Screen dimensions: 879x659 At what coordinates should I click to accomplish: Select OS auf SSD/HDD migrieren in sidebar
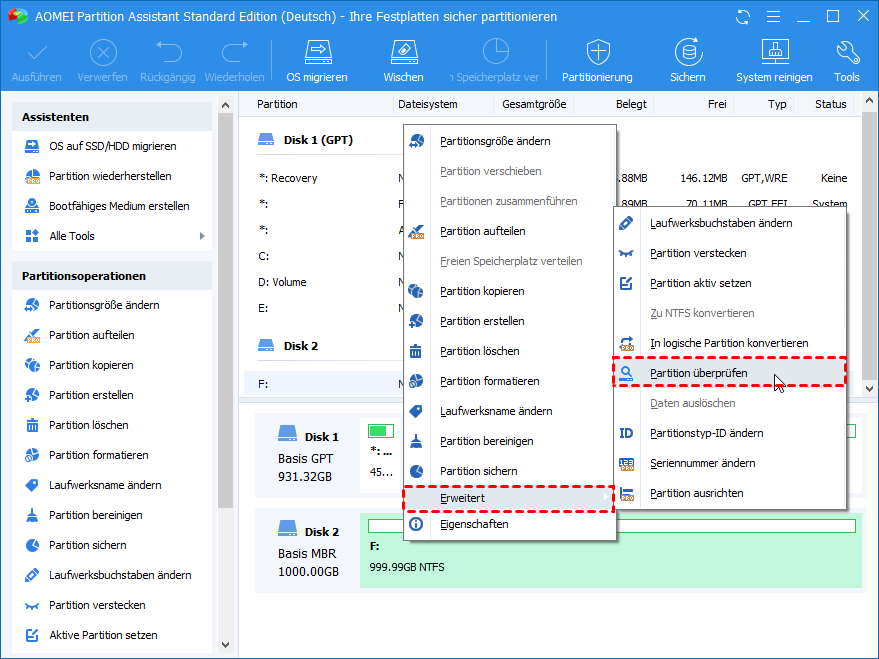click(x=112, y=146)
